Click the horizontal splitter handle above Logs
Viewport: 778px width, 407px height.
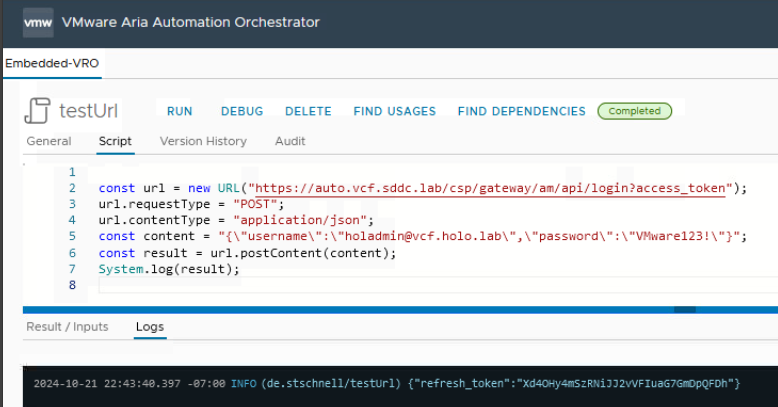pyautogui.click(x=685, y=310)
